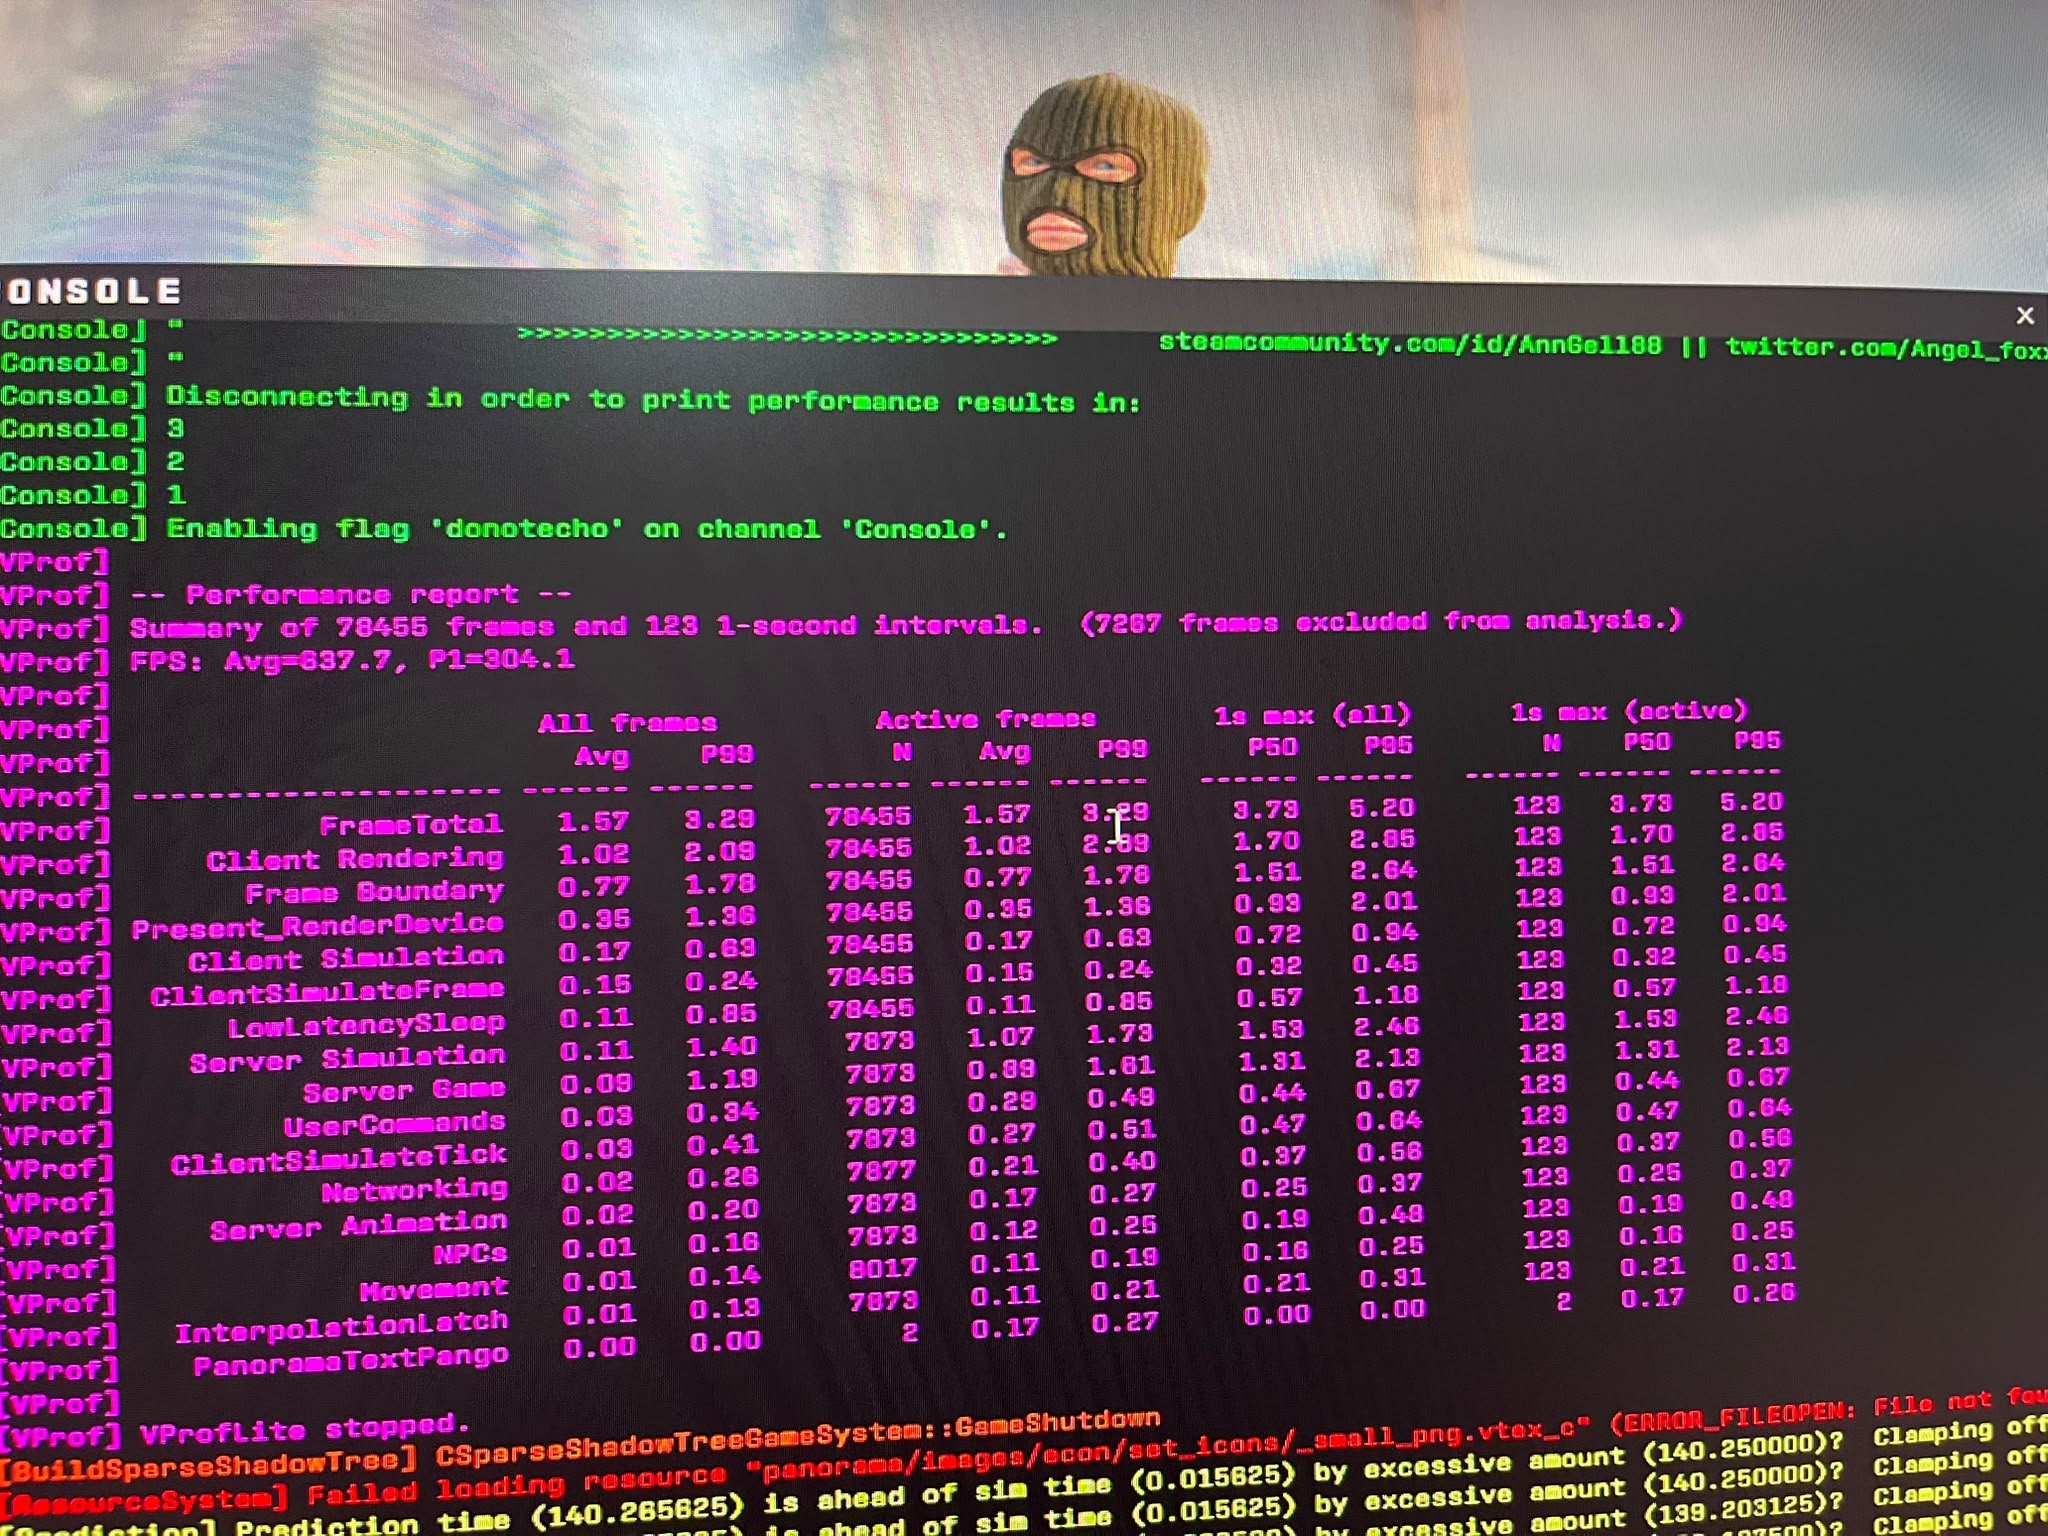The width and height of the screenshot is (2048, 1536).
Task: Click the Present_RenderDevice row label
Action: point(317,926)
